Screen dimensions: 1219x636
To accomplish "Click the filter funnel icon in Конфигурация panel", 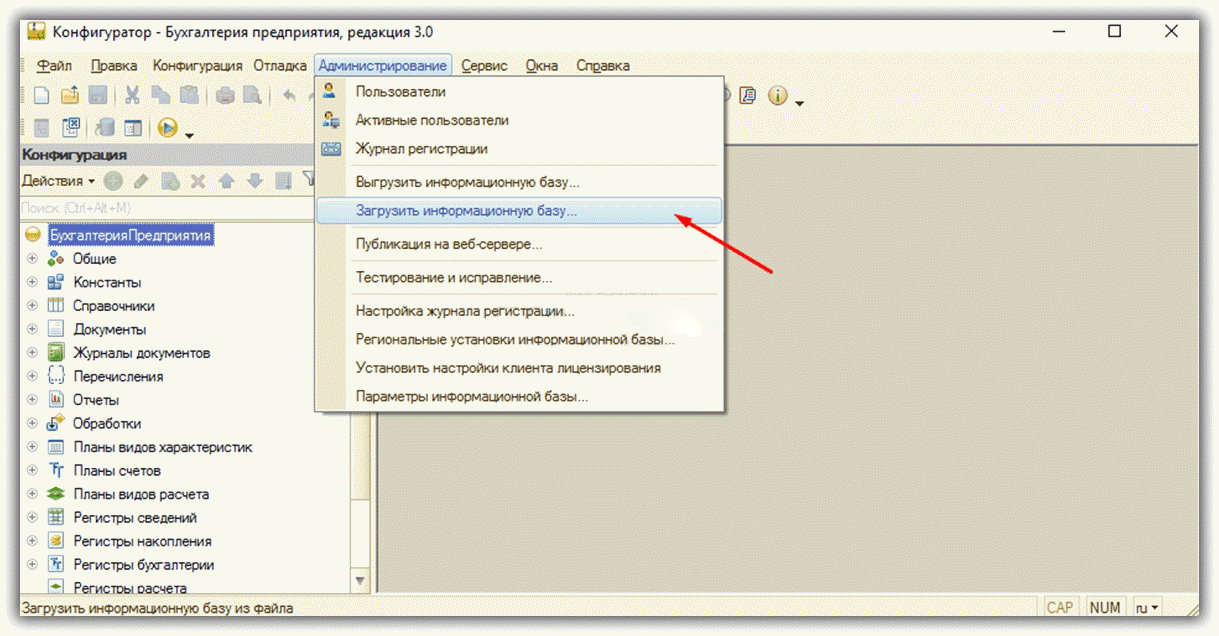I will point(308,181).
